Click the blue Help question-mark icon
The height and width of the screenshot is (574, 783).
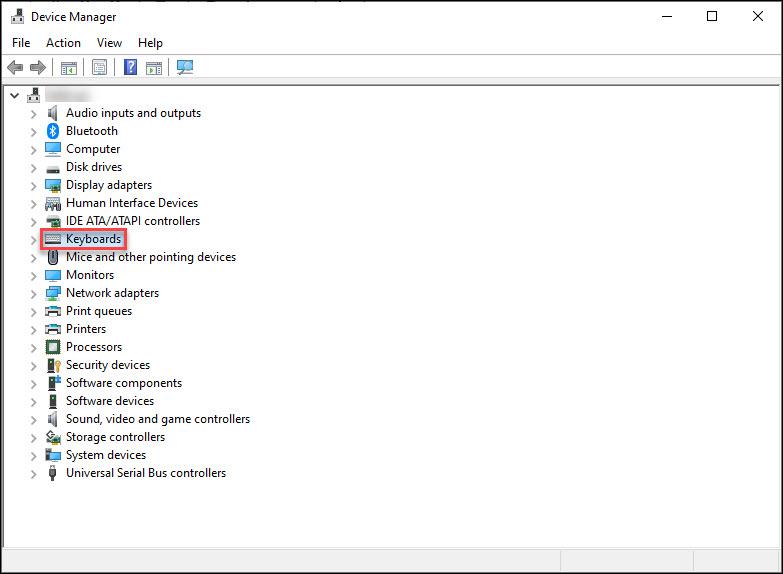(130, 66)
